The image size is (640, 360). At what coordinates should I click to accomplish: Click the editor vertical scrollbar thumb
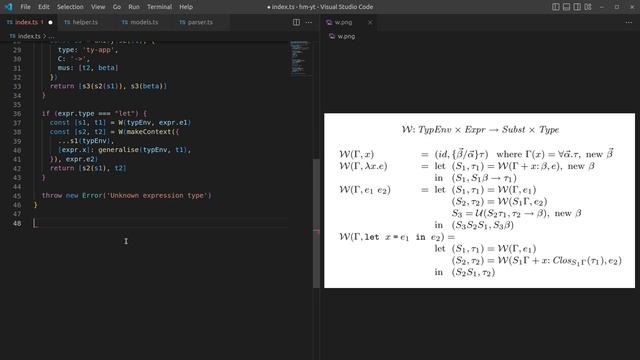(316, 223)
